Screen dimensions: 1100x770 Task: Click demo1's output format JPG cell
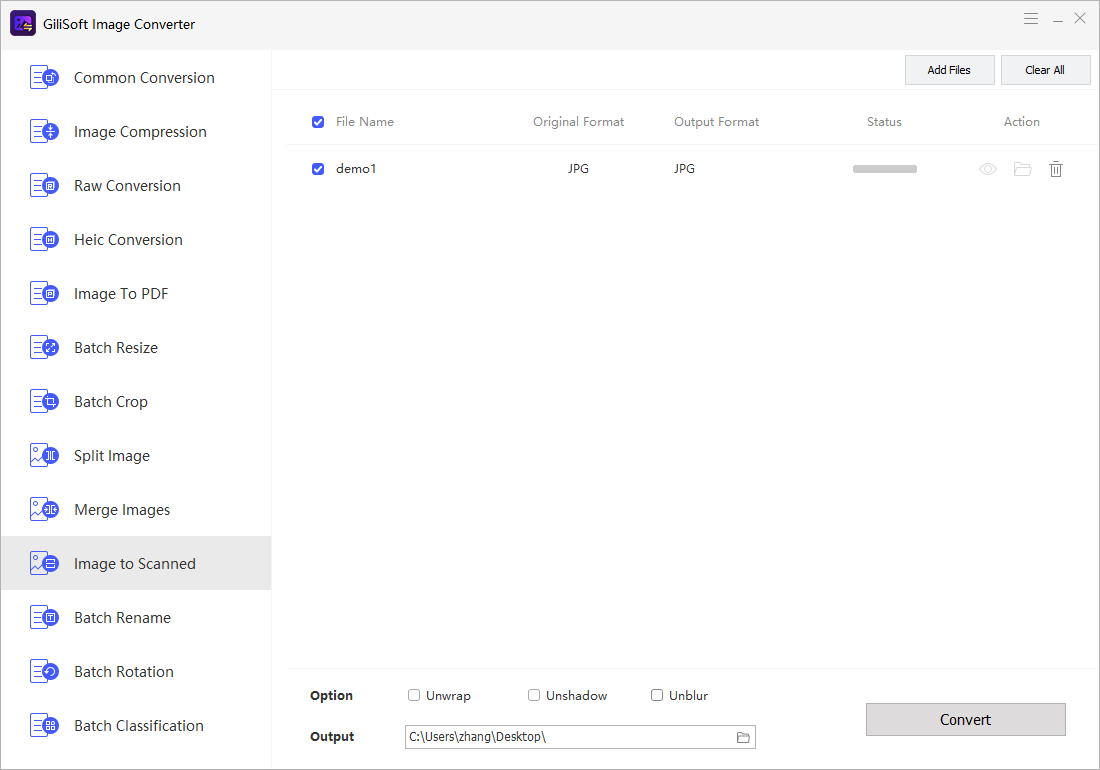684,169
